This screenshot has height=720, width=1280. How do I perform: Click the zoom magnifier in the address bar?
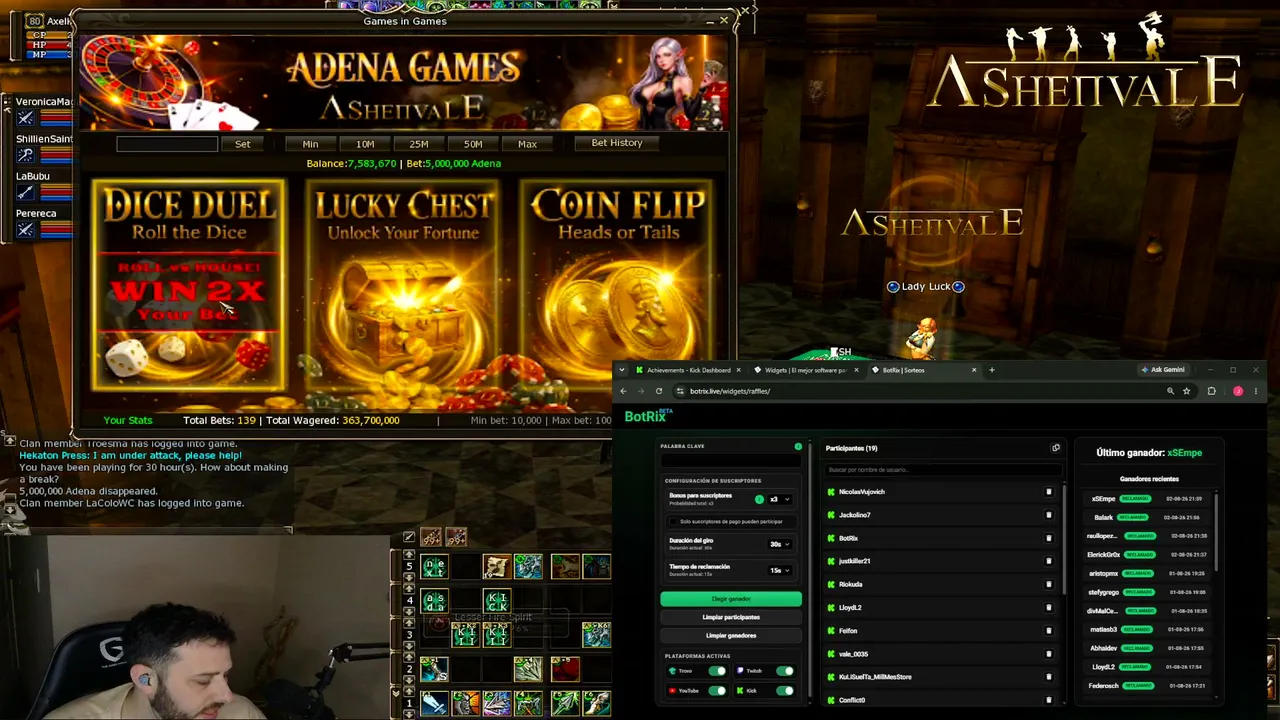coord(1170,391)
